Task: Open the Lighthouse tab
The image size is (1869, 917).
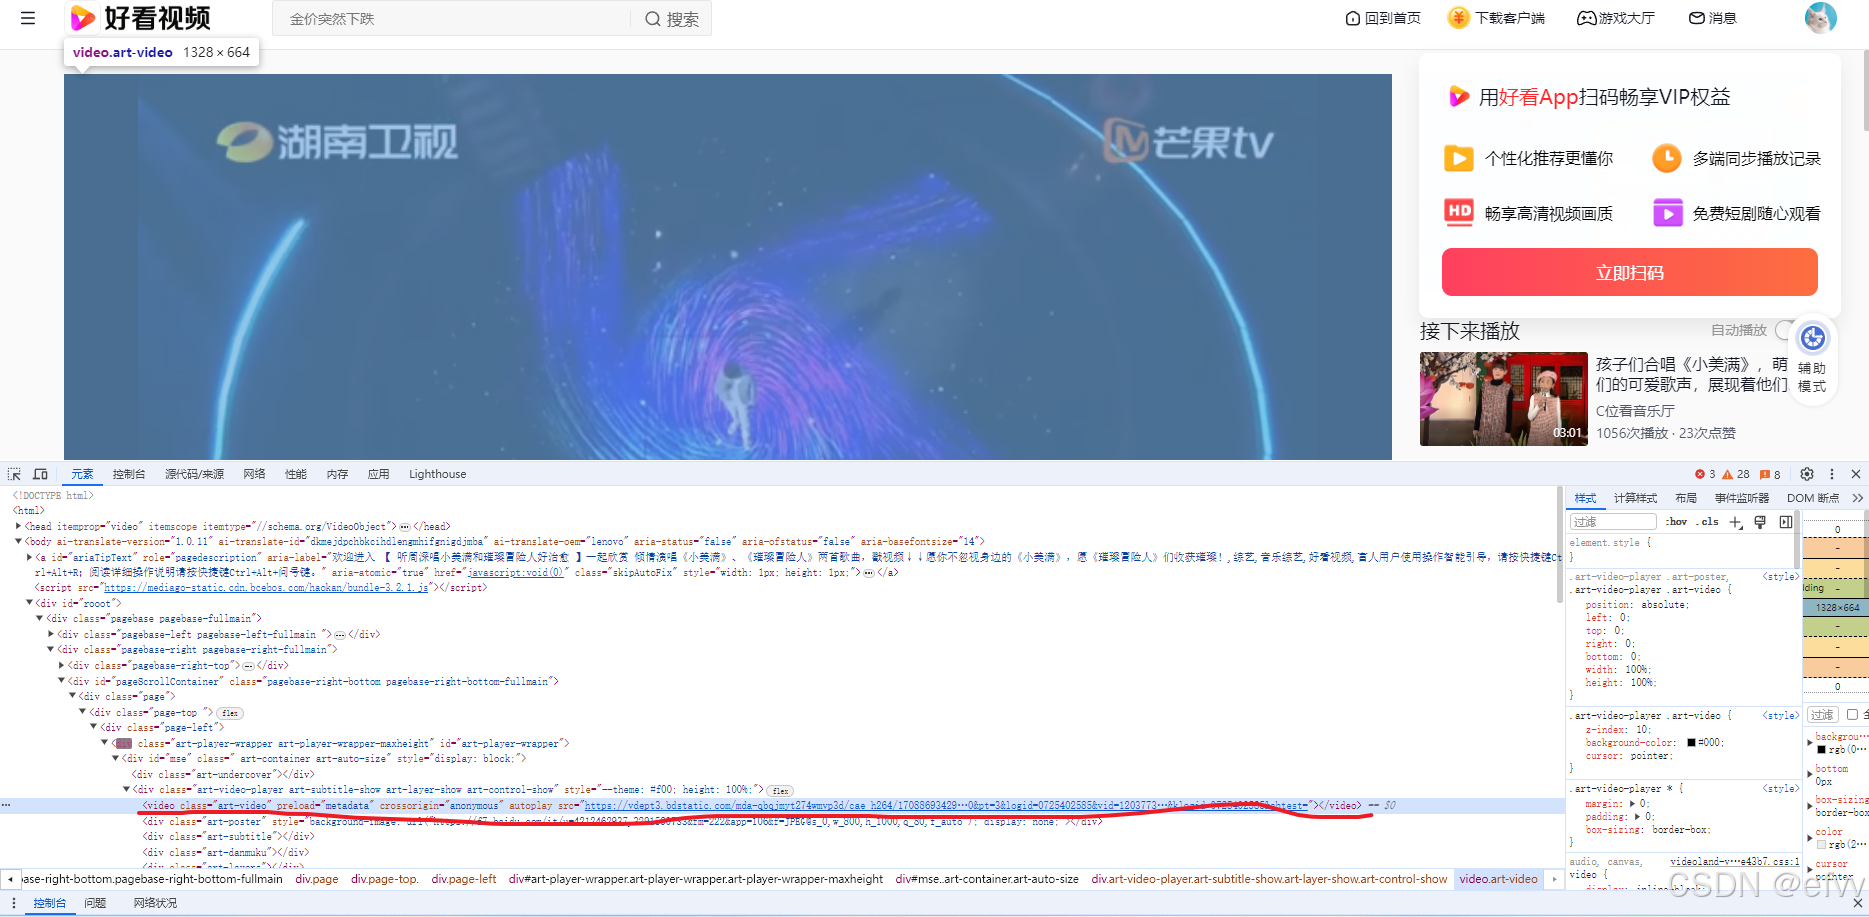Action: click(x=437, y=474)
